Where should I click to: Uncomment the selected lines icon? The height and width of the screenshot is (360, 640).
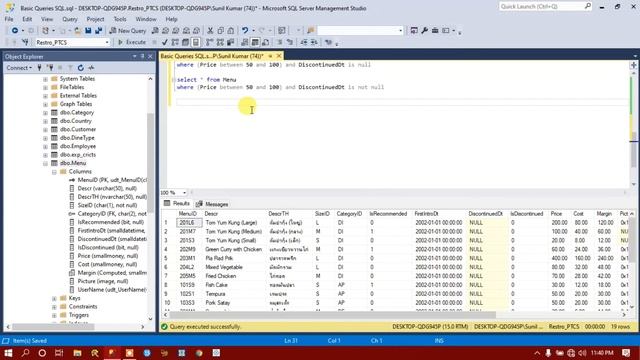[290, 42]
